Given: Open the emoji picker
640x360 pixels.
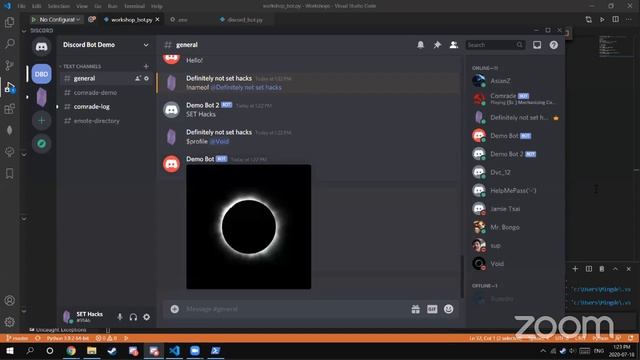Looking at the screenshot, I should click(449, 309).
